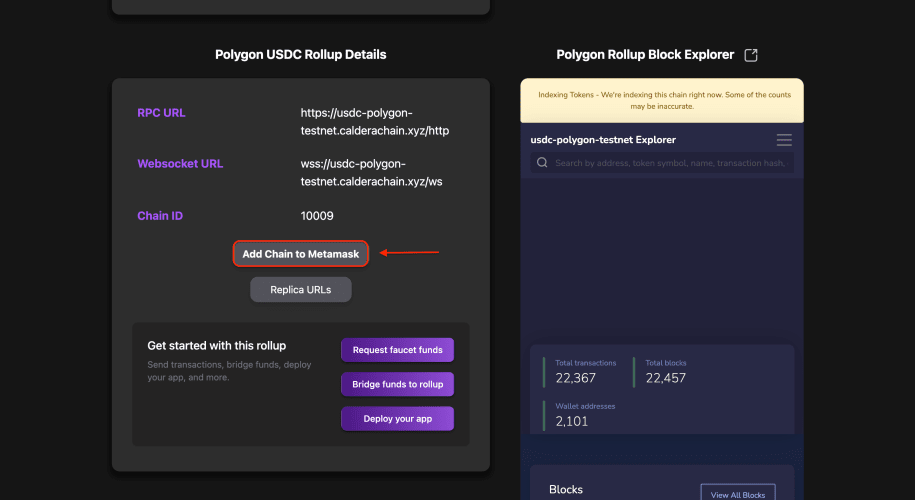Click Total blocks count 22,457
This screenshot has height=500, width=915.
665,378
